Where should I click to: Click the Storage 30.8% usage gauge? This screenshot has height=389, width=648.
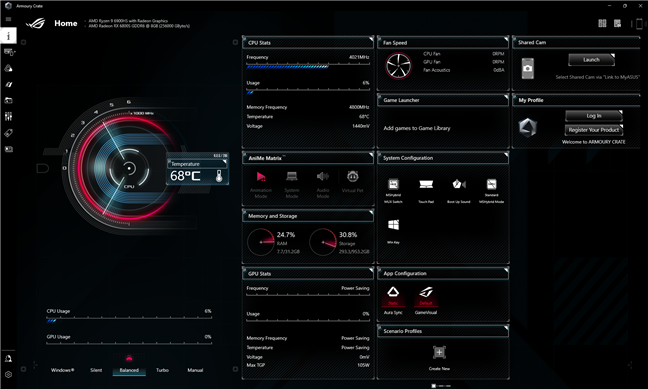point(323,242)
